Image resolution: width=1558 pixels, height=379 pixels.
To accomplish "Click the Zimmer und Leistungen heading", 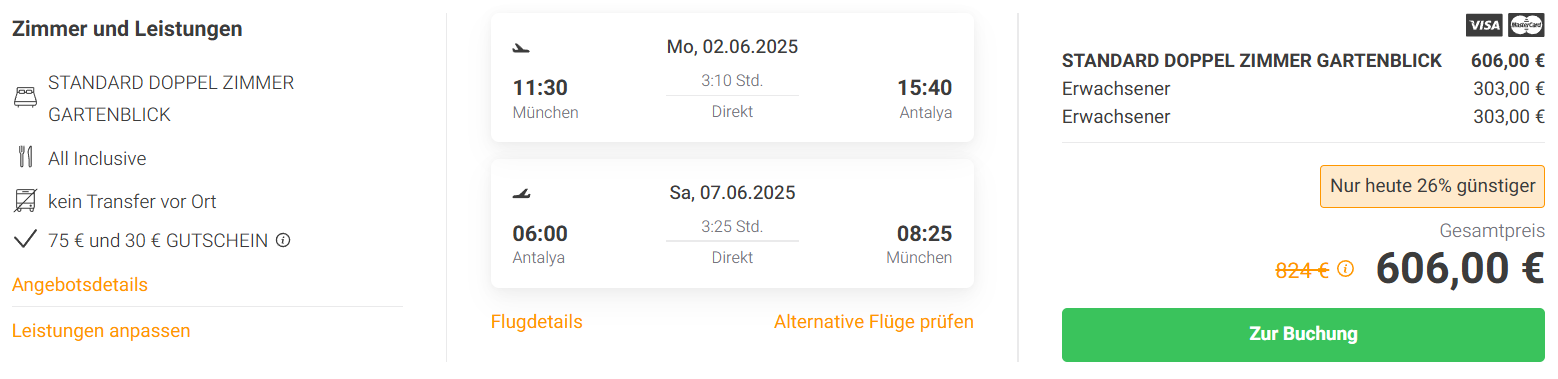I will pos(127,29).
